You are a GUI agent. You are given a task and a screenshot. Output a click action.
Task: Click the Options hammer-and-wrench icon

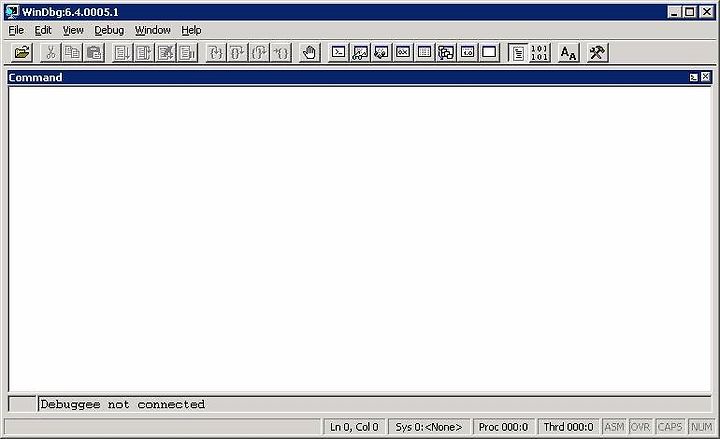(597, 53)
